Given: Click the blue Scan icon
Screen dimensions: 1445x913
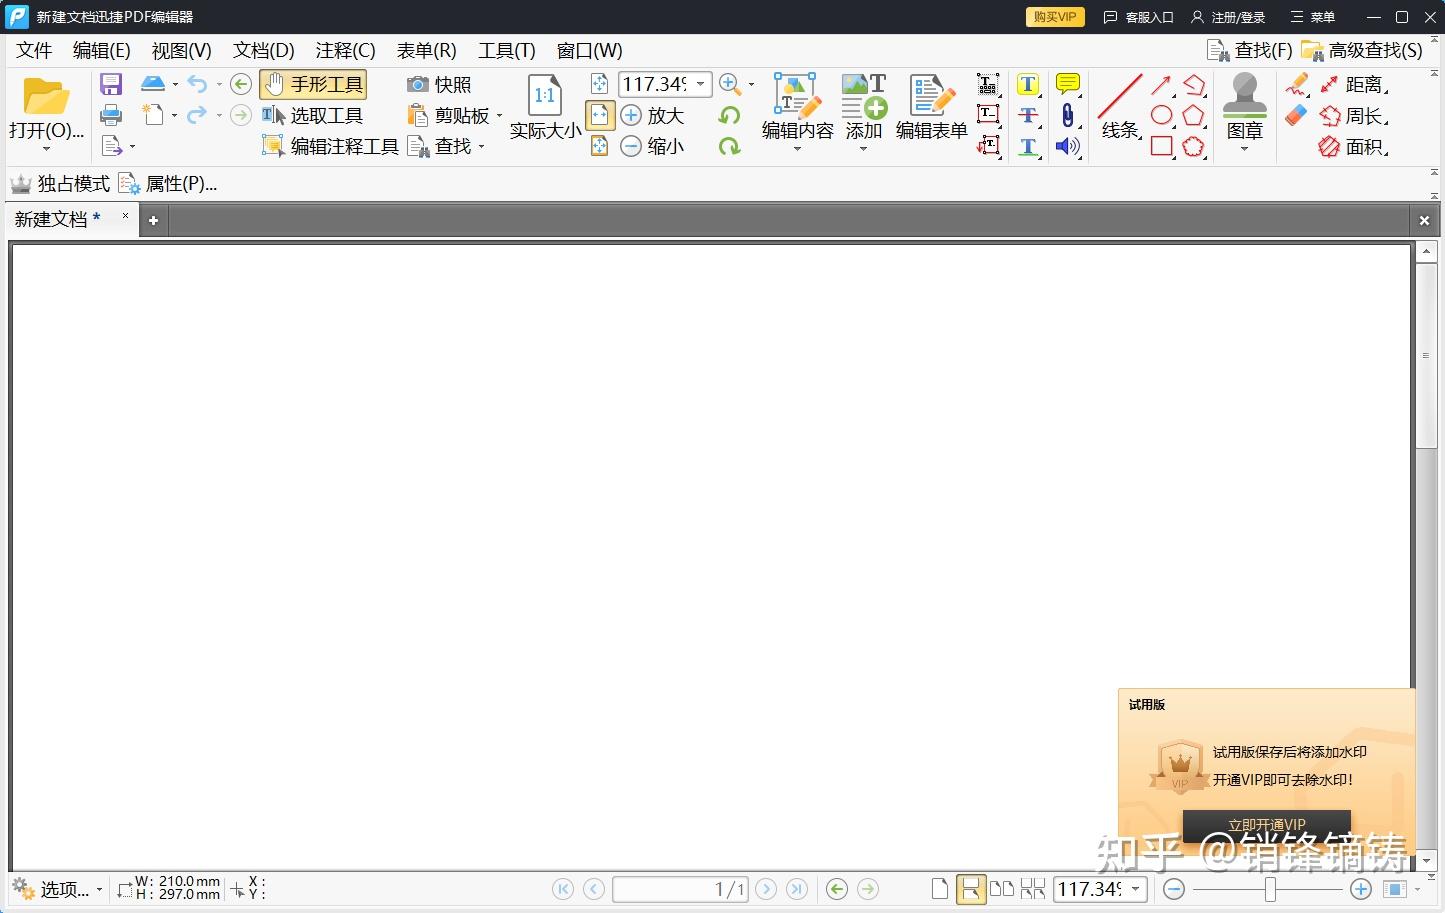Looking at the screenshot, I should (152, 84).
